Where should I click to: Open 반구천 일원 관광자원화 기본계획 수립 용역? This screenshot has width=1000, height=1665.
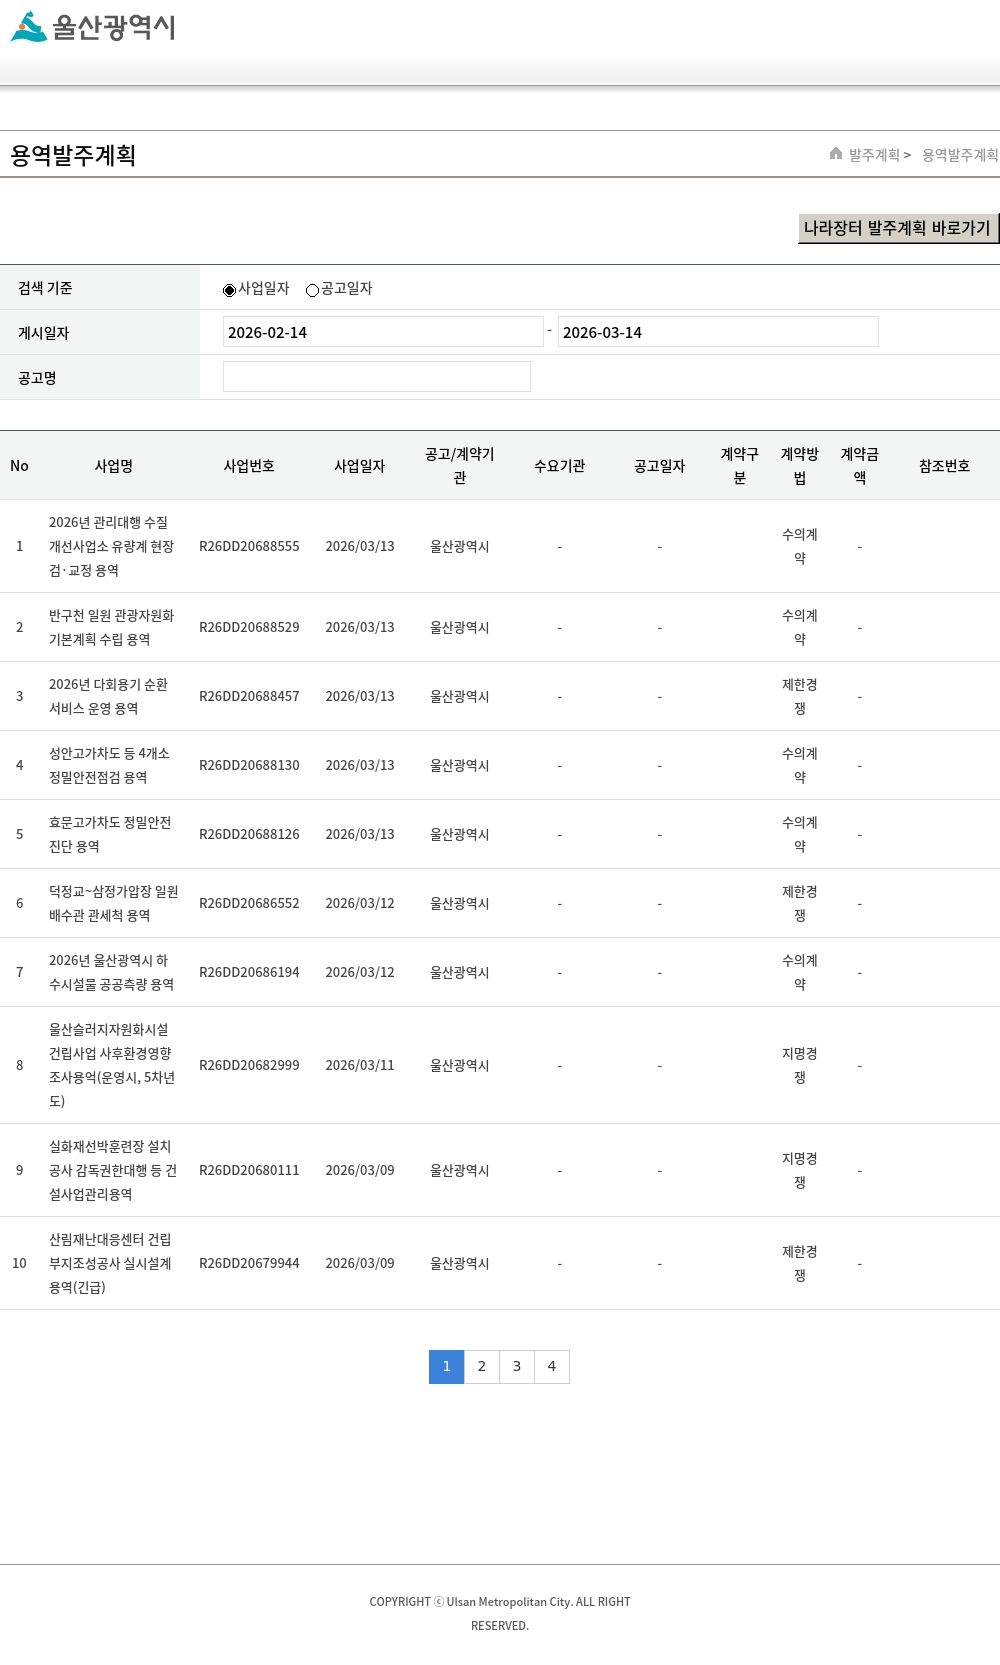[x=112, y=627]
